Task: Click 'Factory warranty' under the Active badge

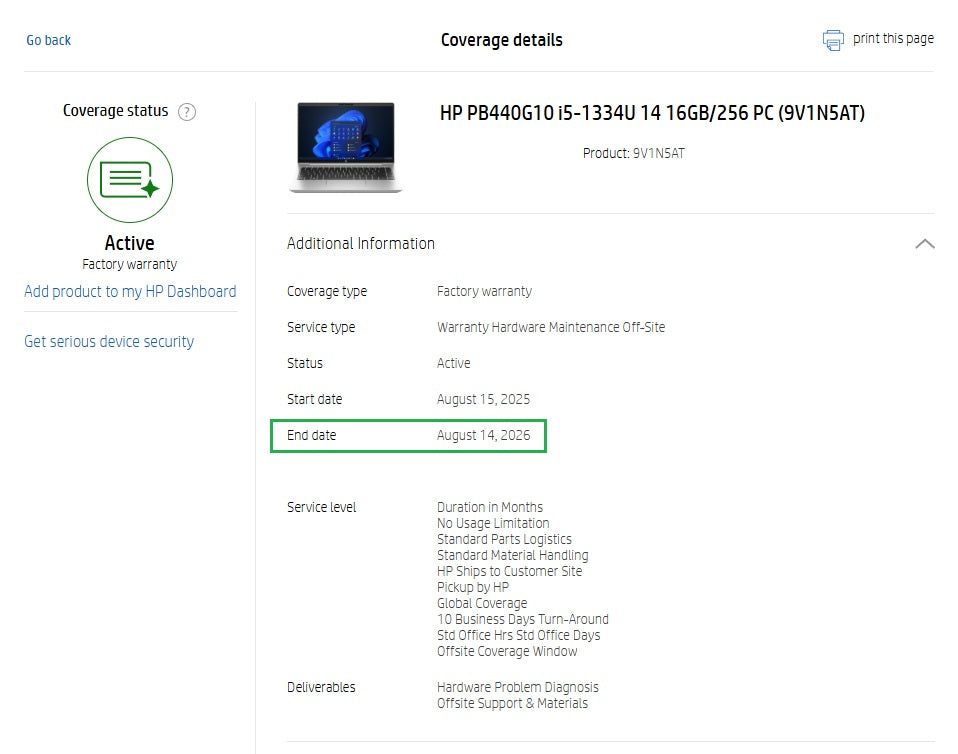Action: tap(130, 264)
